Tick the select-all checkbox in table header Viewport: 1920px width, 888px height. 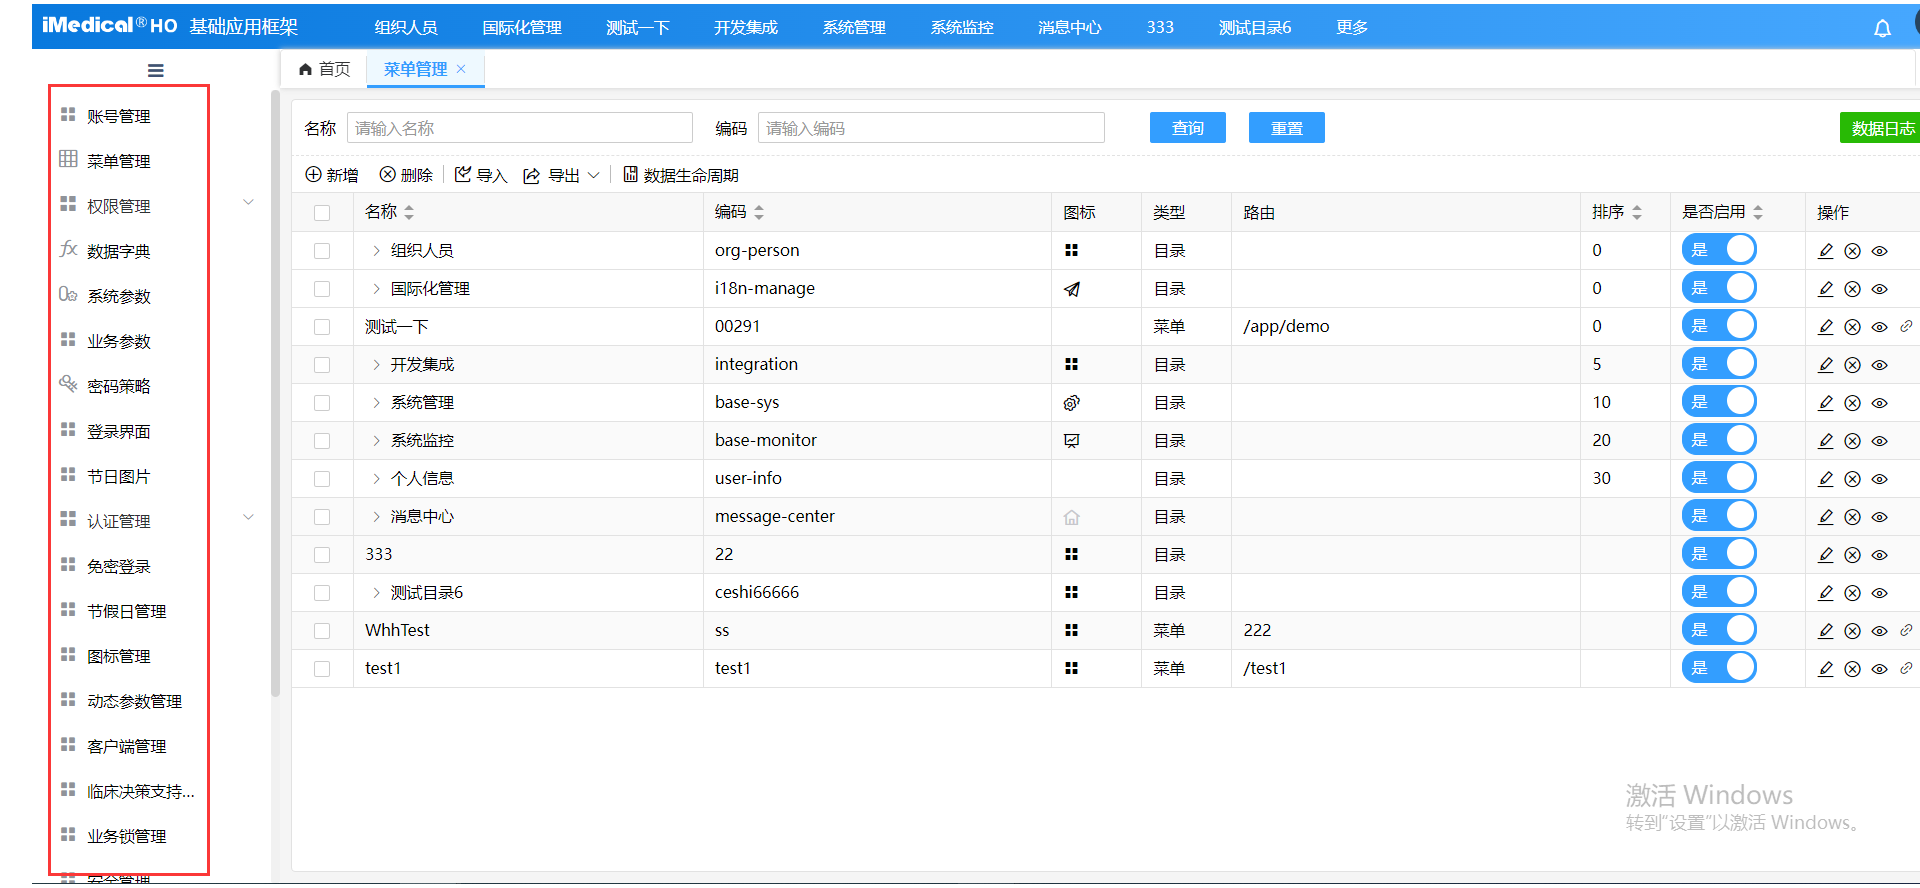[x=322, y=213]
